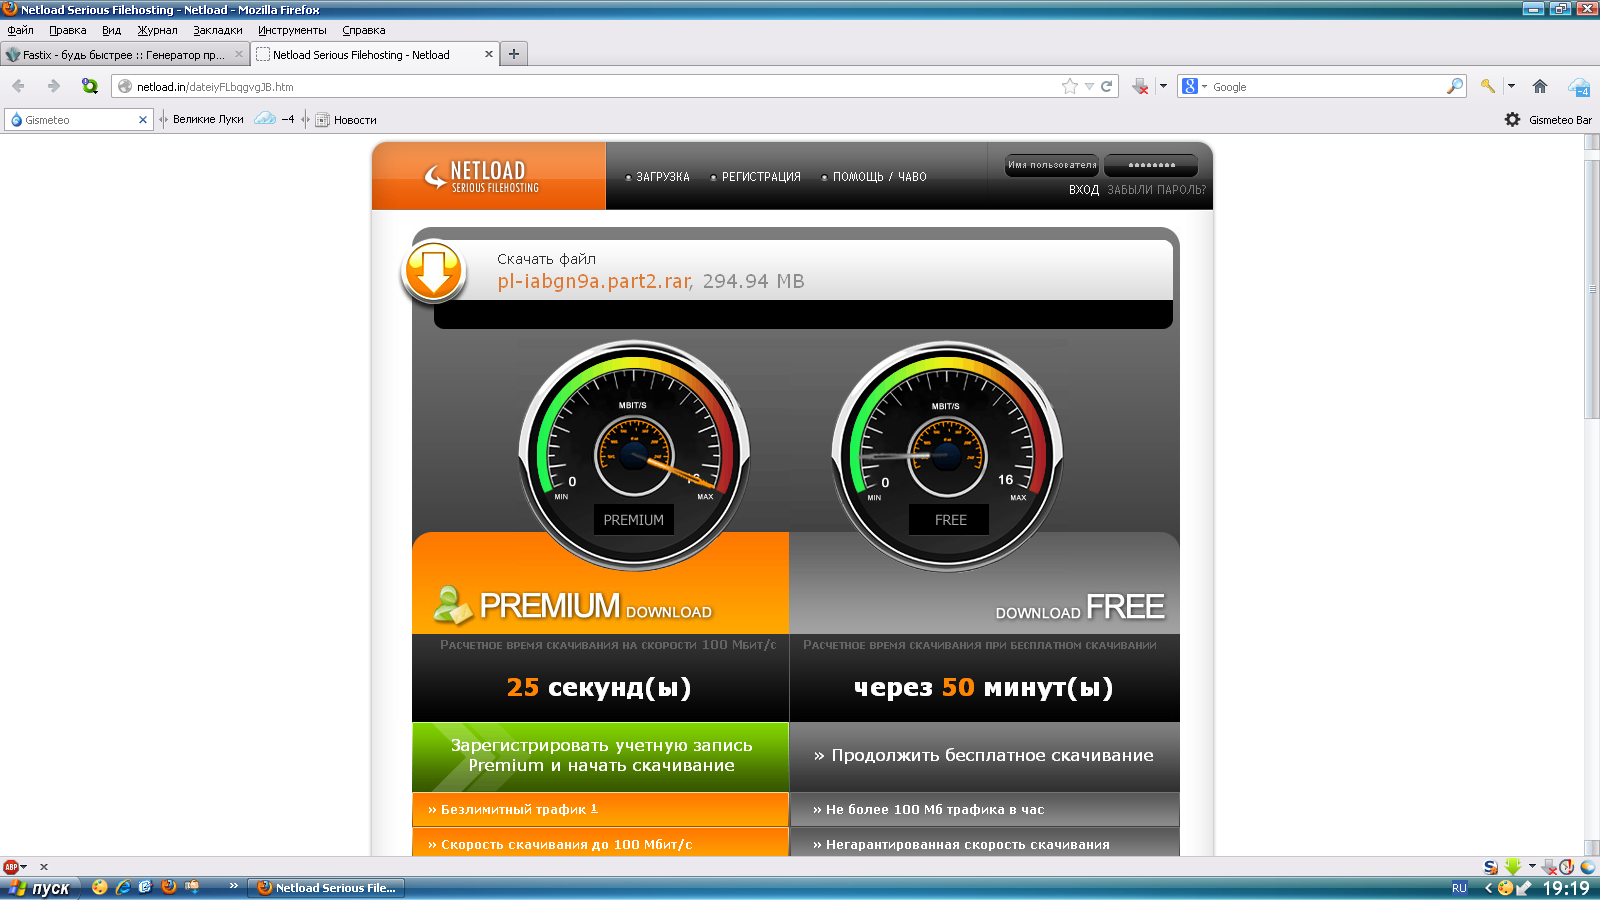The image size is (1600, 900).
Task: Click the Gismeteo search input field
Action: pyautogui.click(x=78, y=120)
